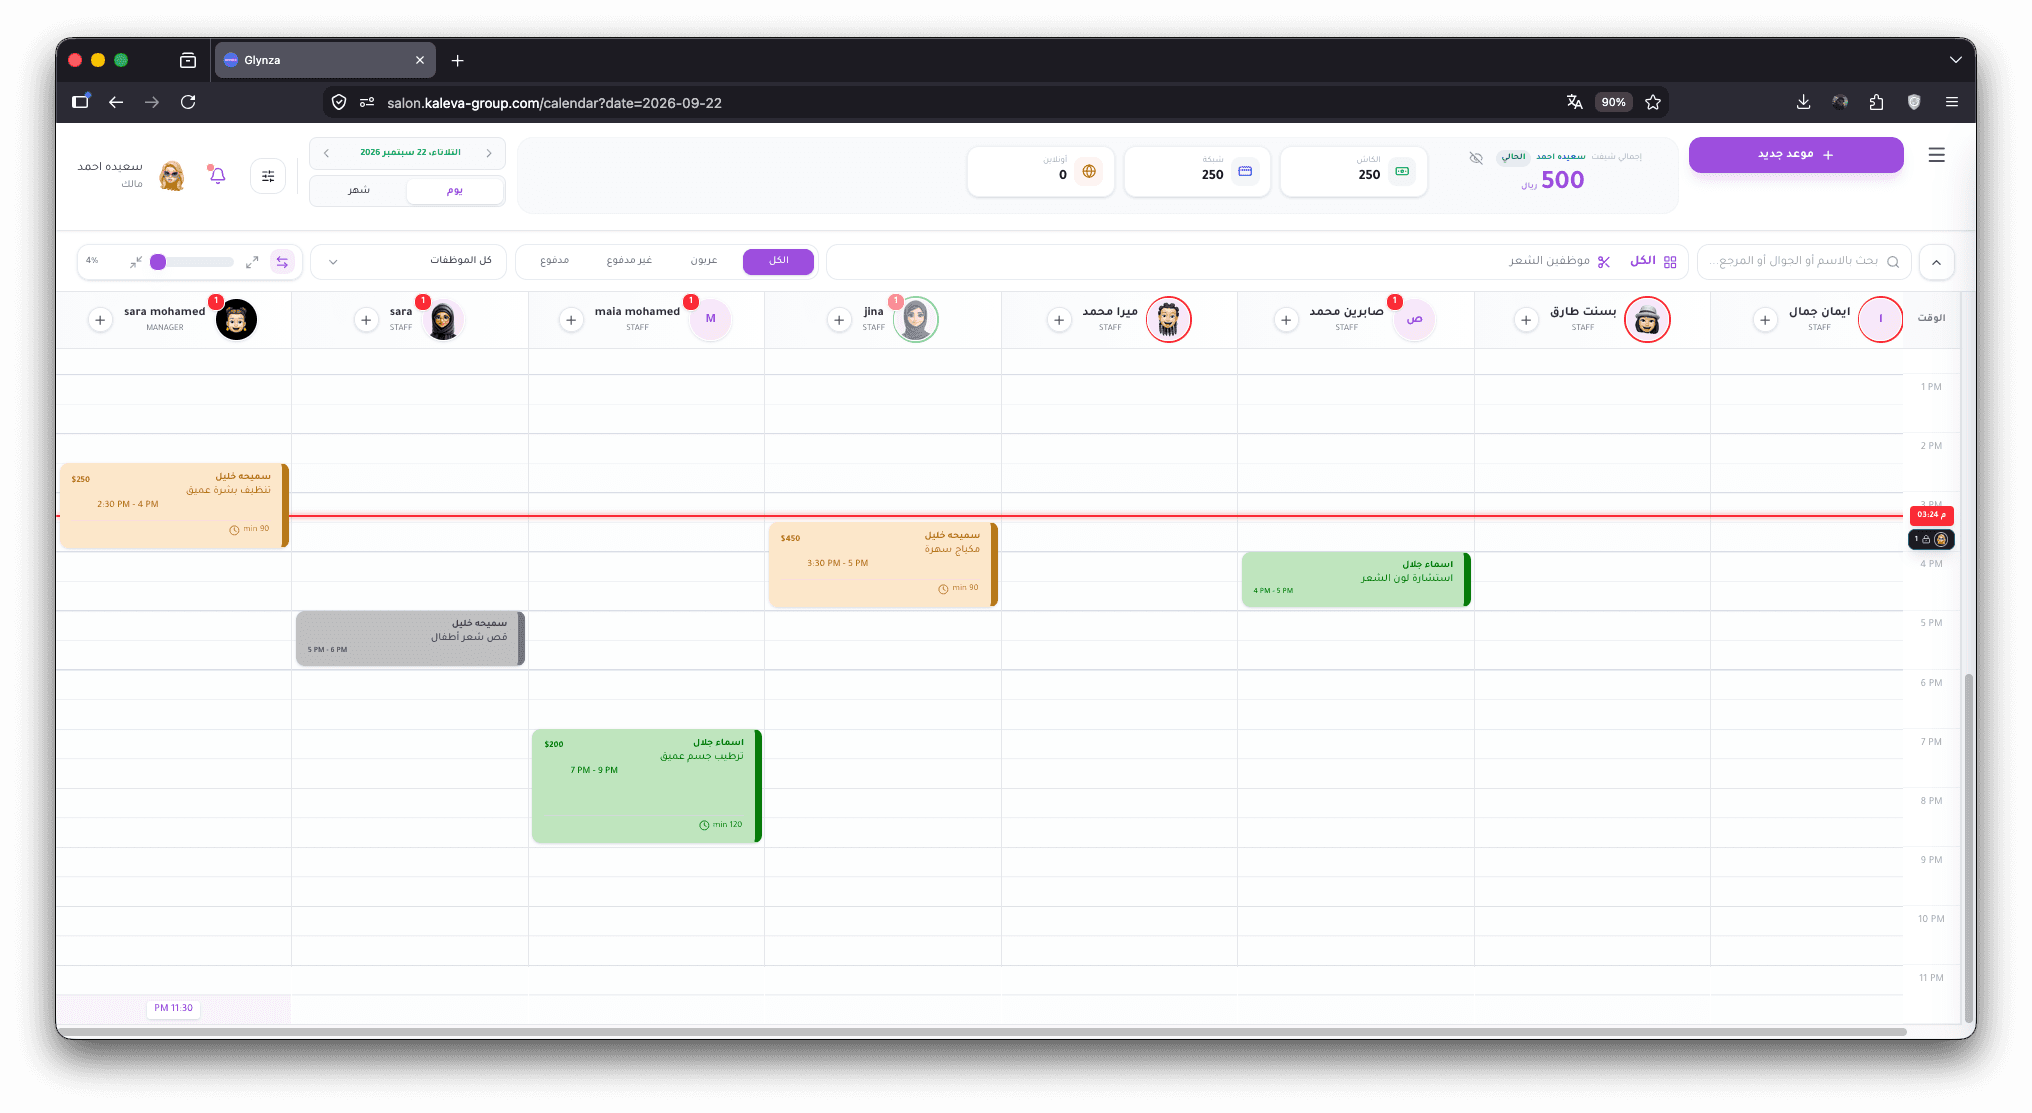Open the browser tab list chevron

coord(1955,60)
